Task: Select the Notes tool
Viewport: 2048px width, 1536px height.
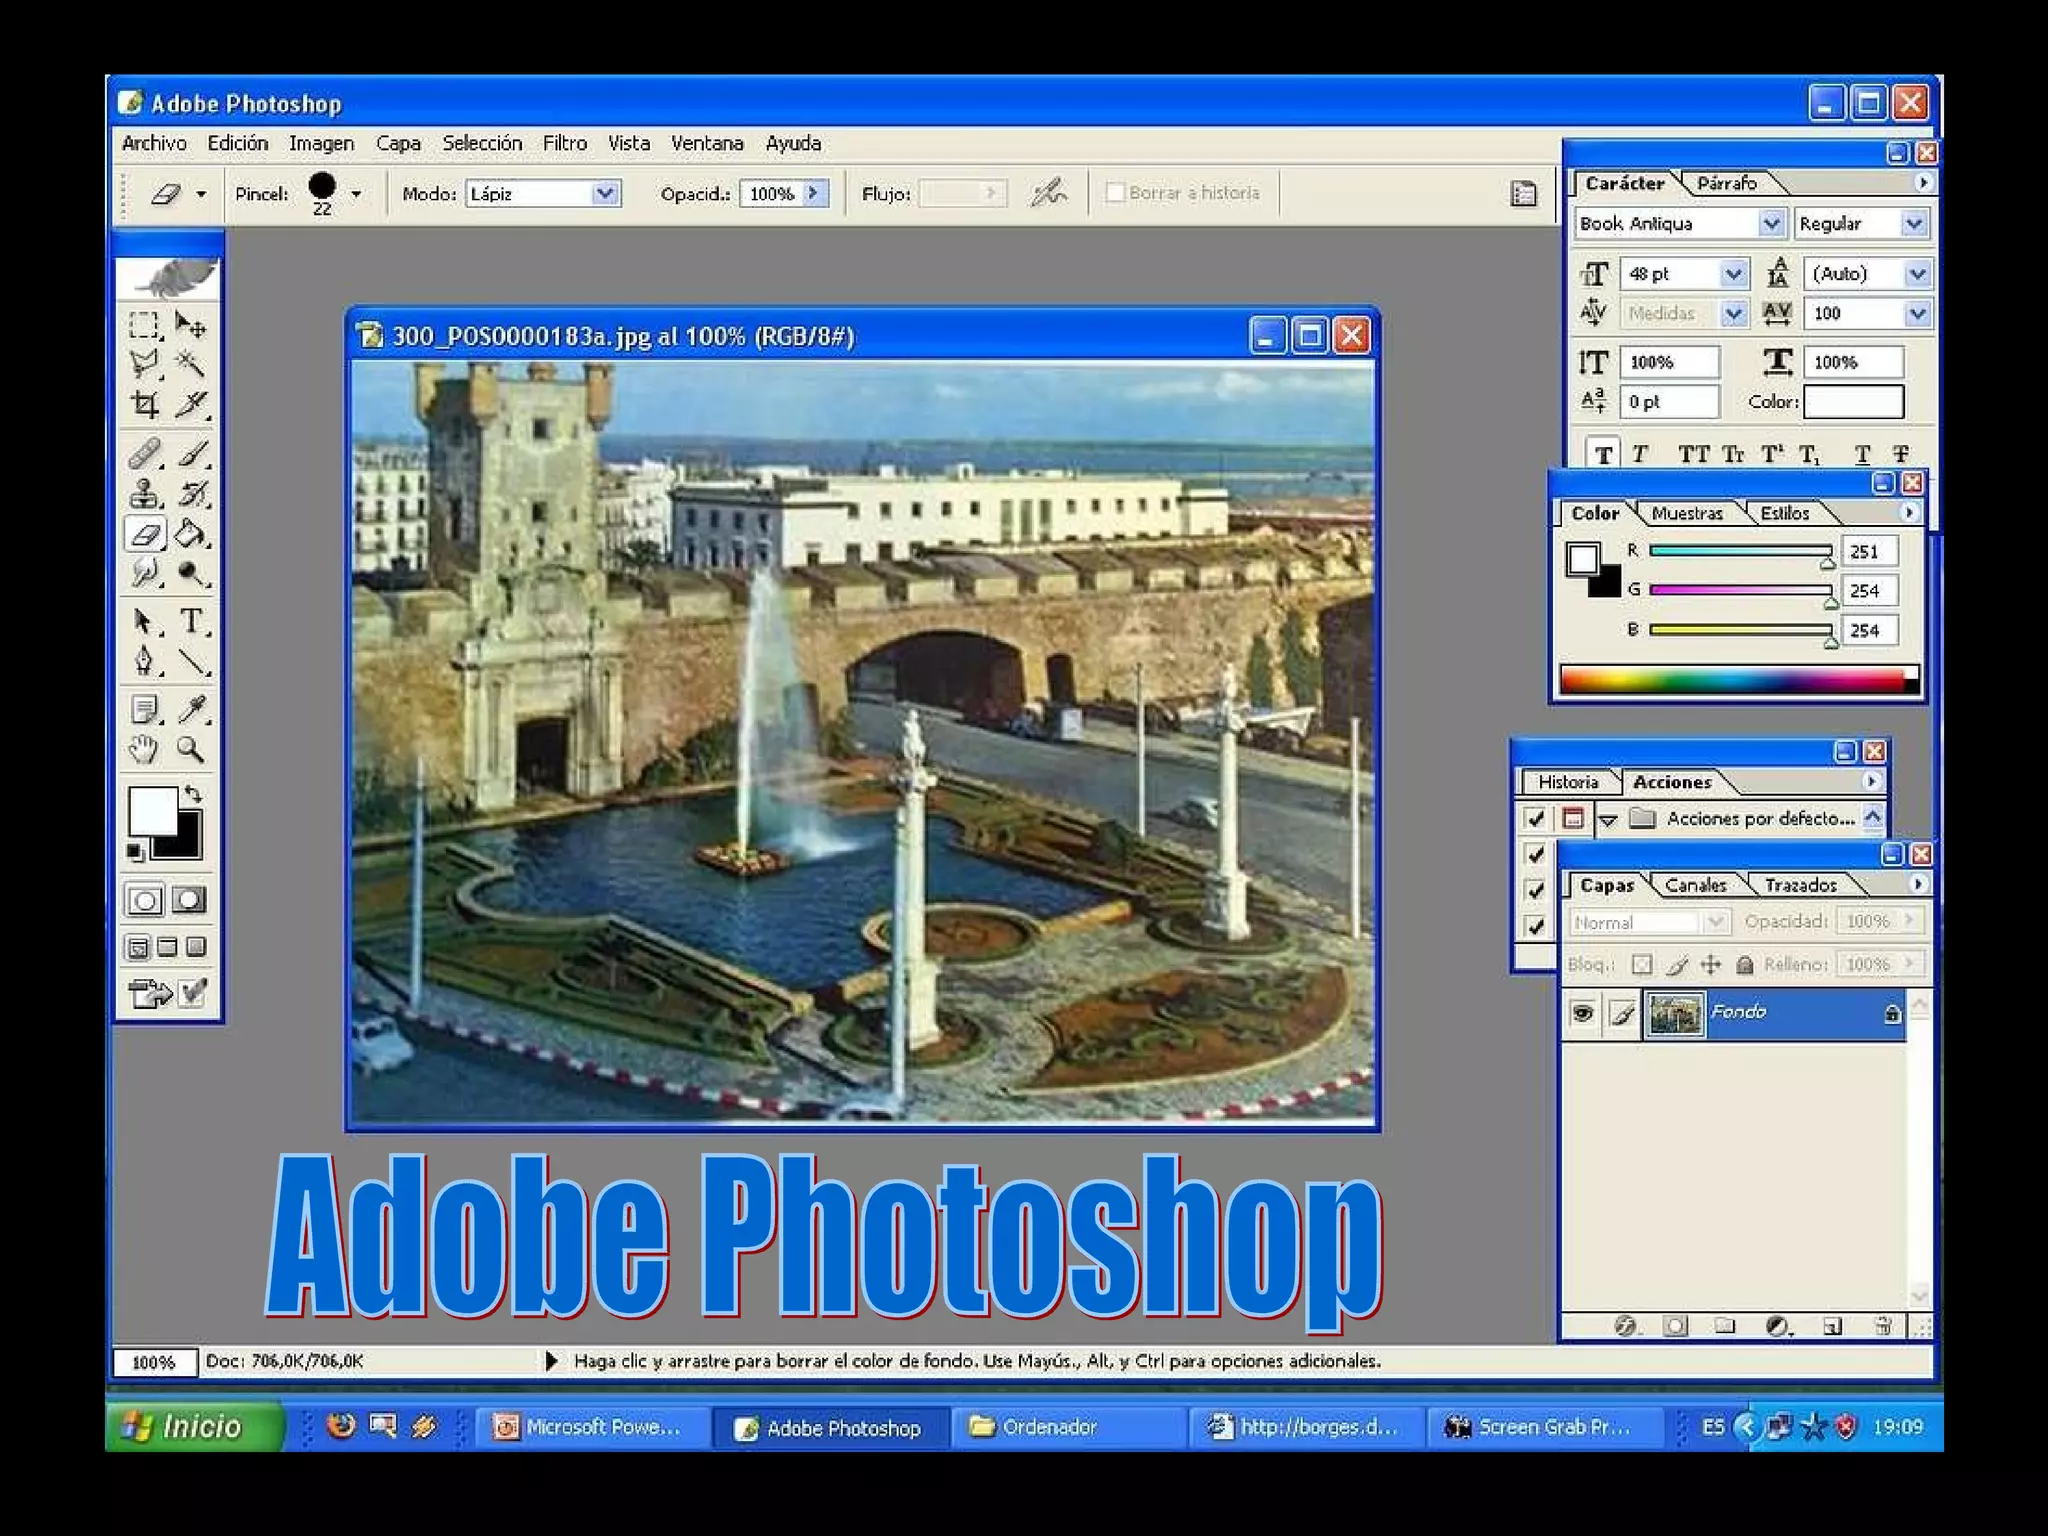Action: pyautogui.click(x=145, y=710)
